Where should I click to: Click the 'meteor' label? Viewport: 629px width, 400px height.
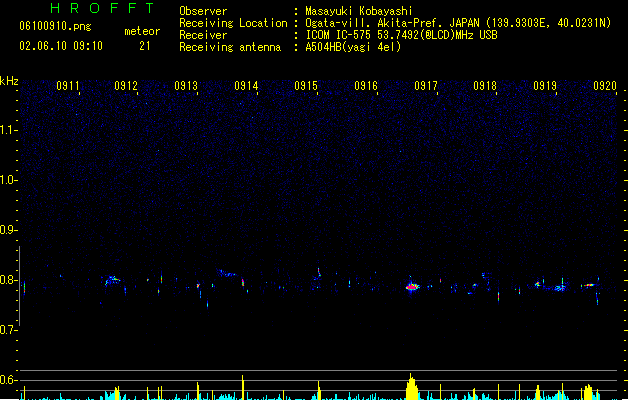[x=142, y=31]
